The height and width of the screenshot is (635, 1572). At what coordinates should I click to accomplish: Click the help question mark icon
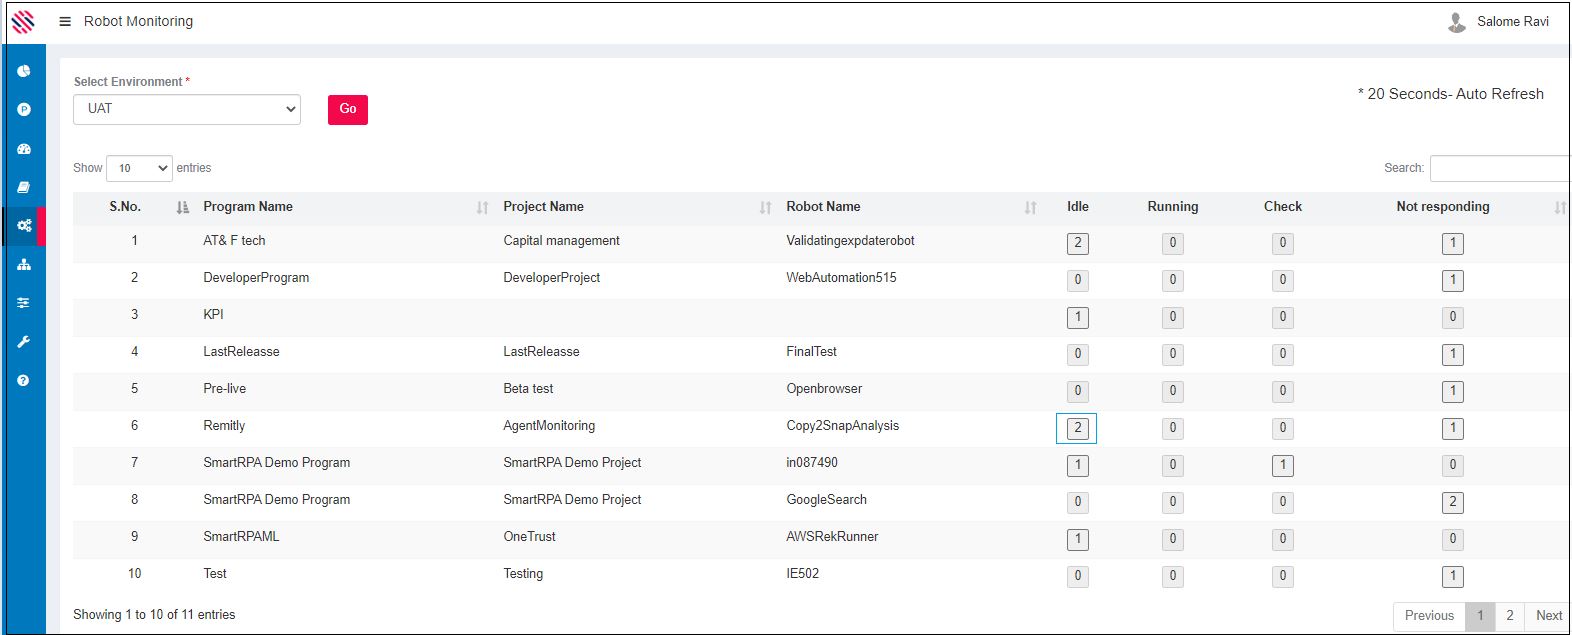tap(24, 381)
